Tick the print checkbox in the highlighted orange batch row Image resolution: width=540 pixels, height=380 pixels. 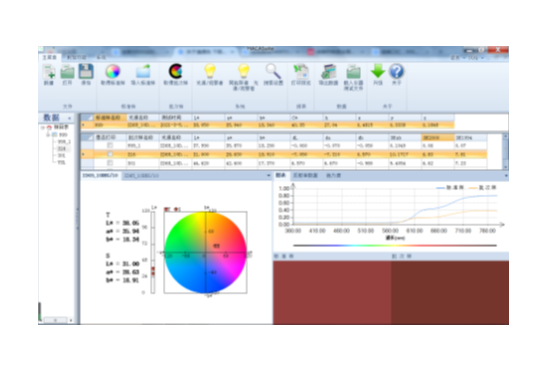[x=110, y=154]
